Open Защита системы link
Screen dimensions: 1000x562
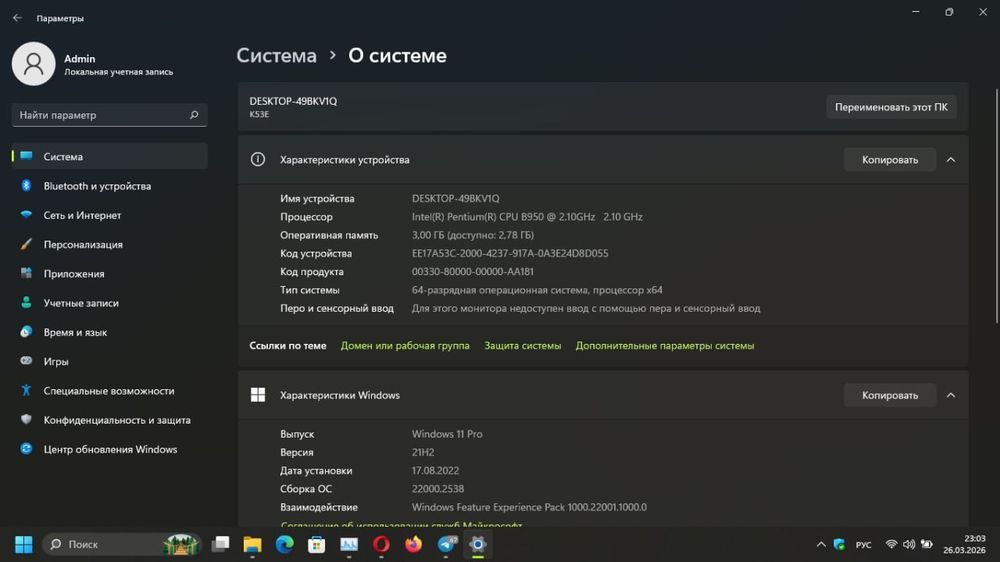click(522, 345)
